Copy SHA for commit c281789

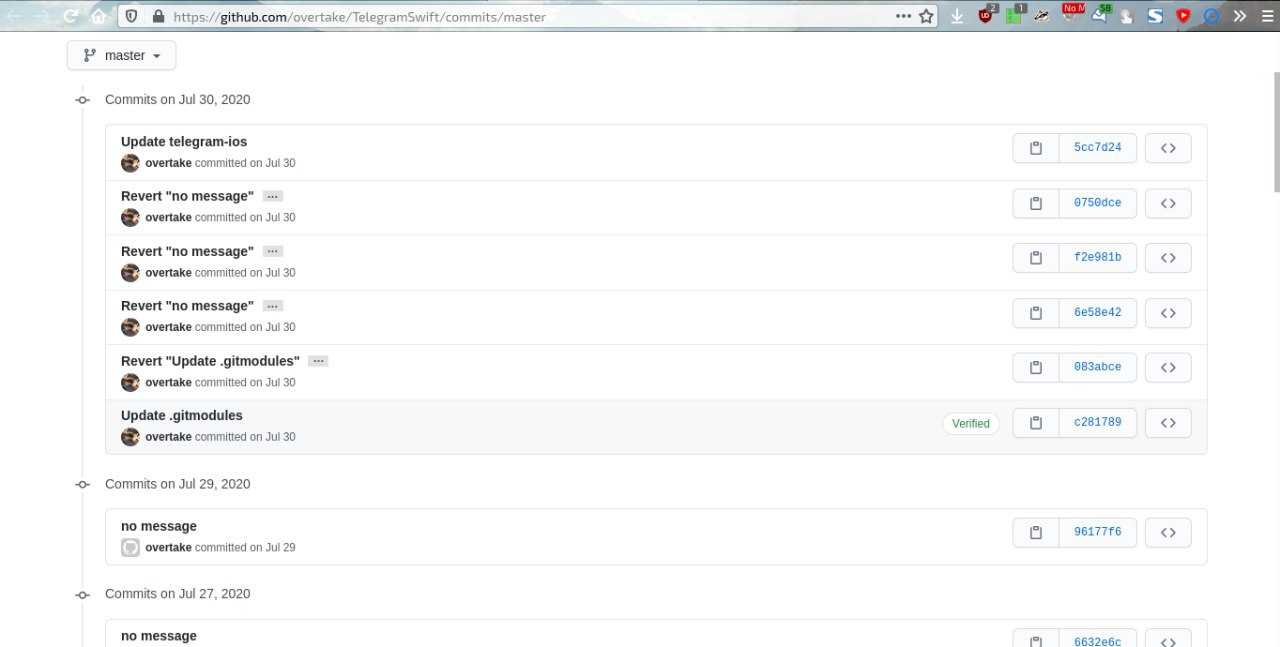click(1036, 423)
